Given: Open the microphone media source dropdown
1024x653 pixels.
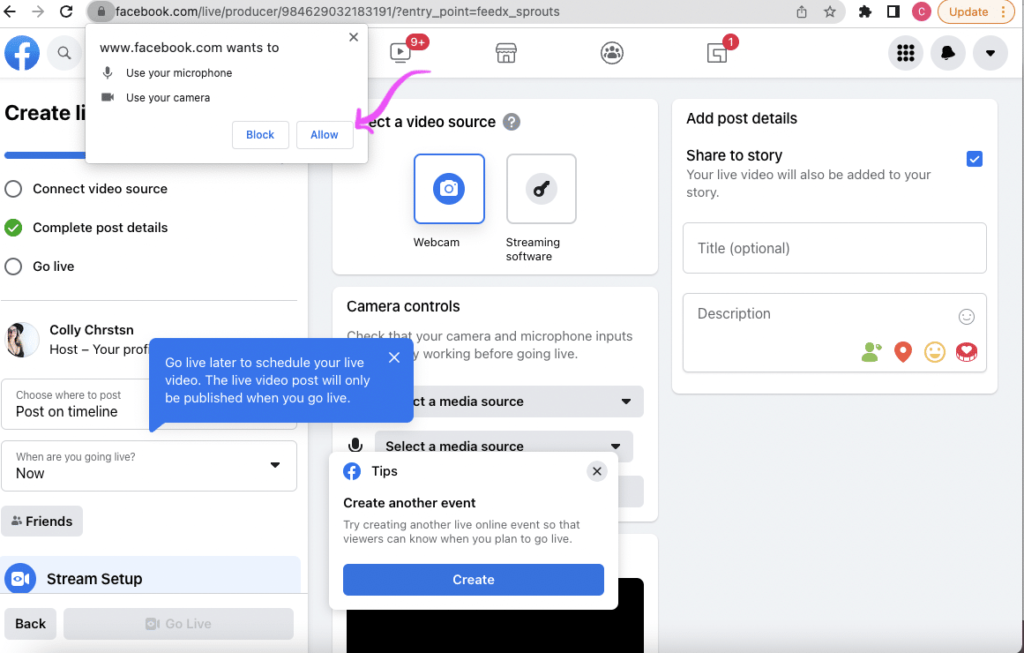Looking at the screenshot, I should 504,445.
